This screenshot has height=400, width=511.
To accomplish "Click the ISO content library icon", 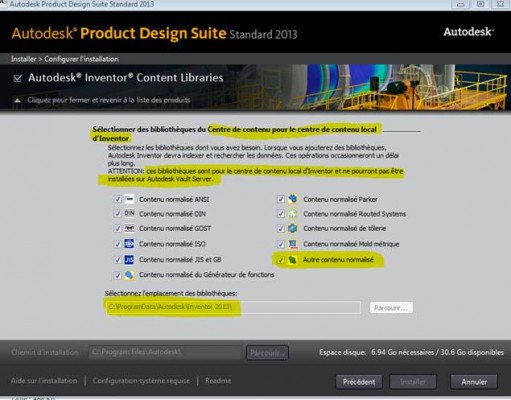I will (x=129, y=244).
